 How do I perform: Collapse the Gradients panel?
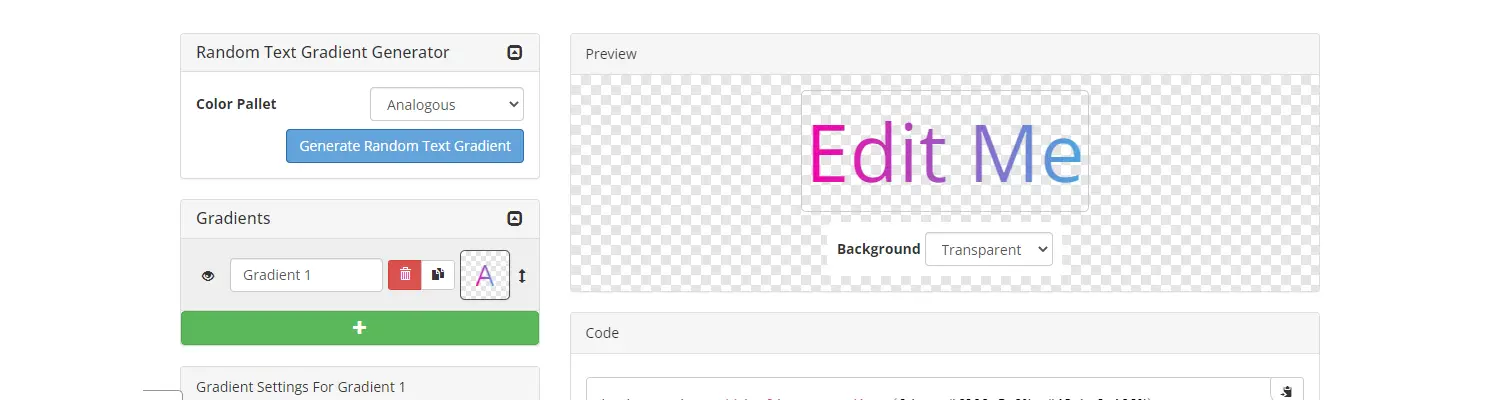tap(515, 219)
